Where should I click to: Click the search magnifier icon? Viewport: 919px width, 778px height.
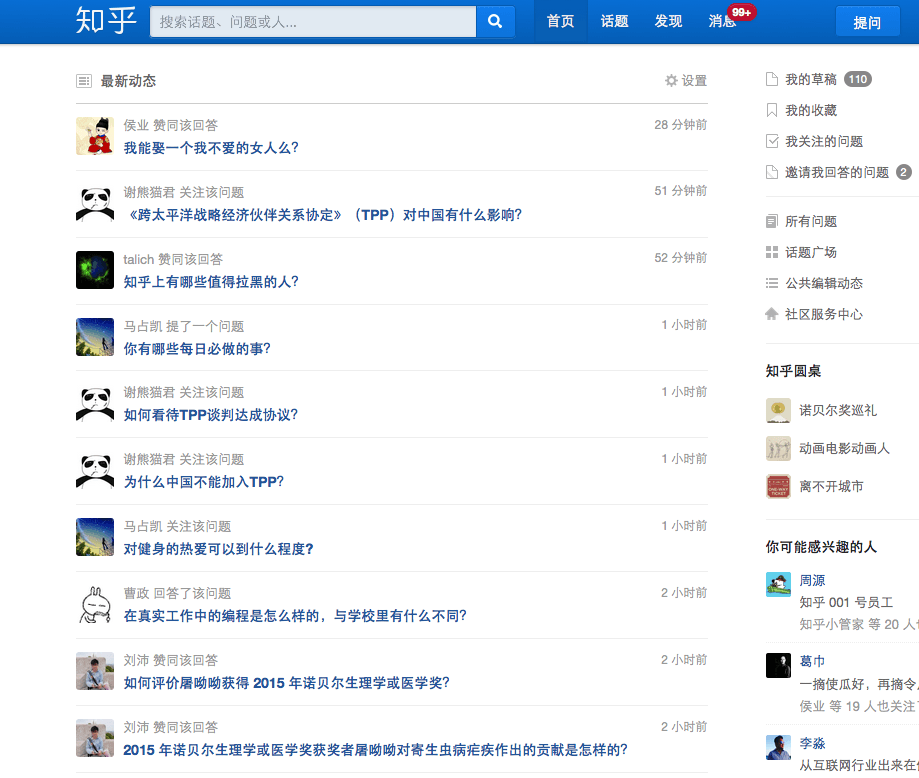[x=495, y=20]
